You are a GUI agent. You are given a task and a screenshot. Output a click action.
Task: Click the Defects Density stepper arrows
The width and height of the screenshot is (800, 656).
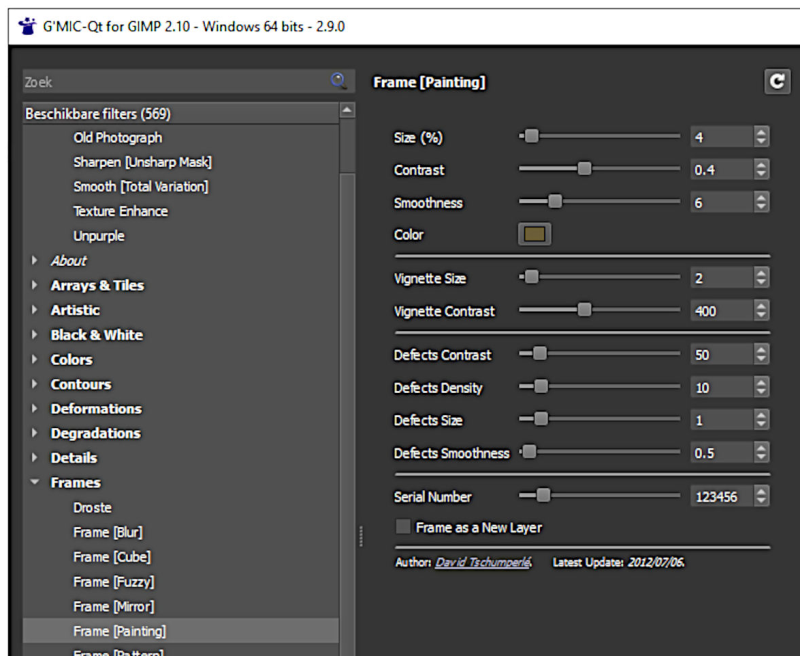(761, 387)
